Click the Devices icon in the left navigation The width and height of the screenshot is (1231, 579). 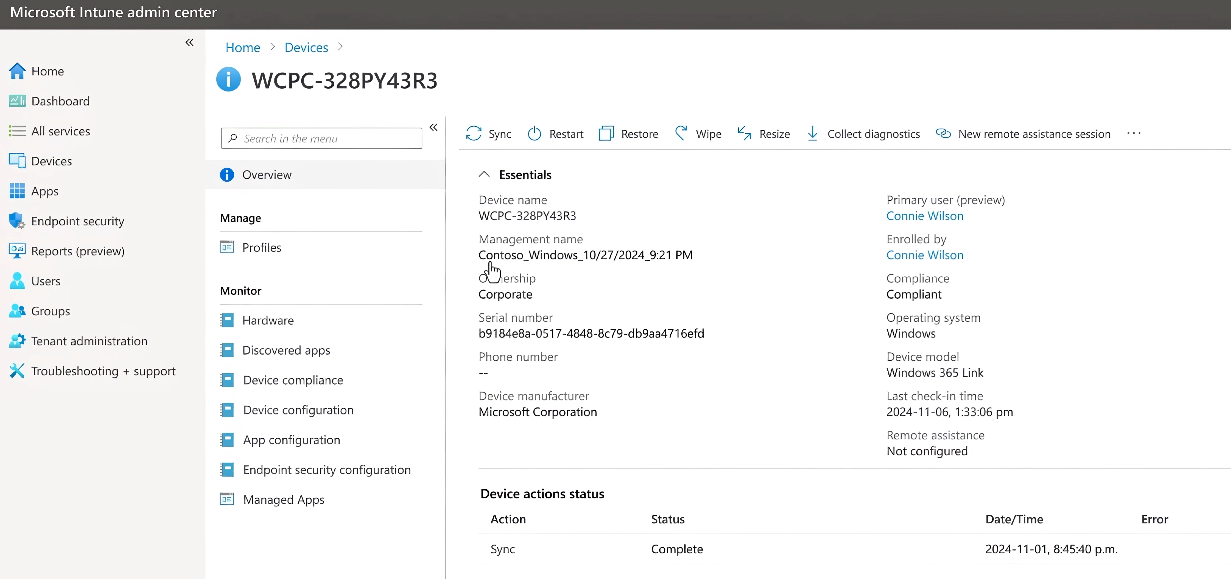pyautogui.click(x=17, y=161)
